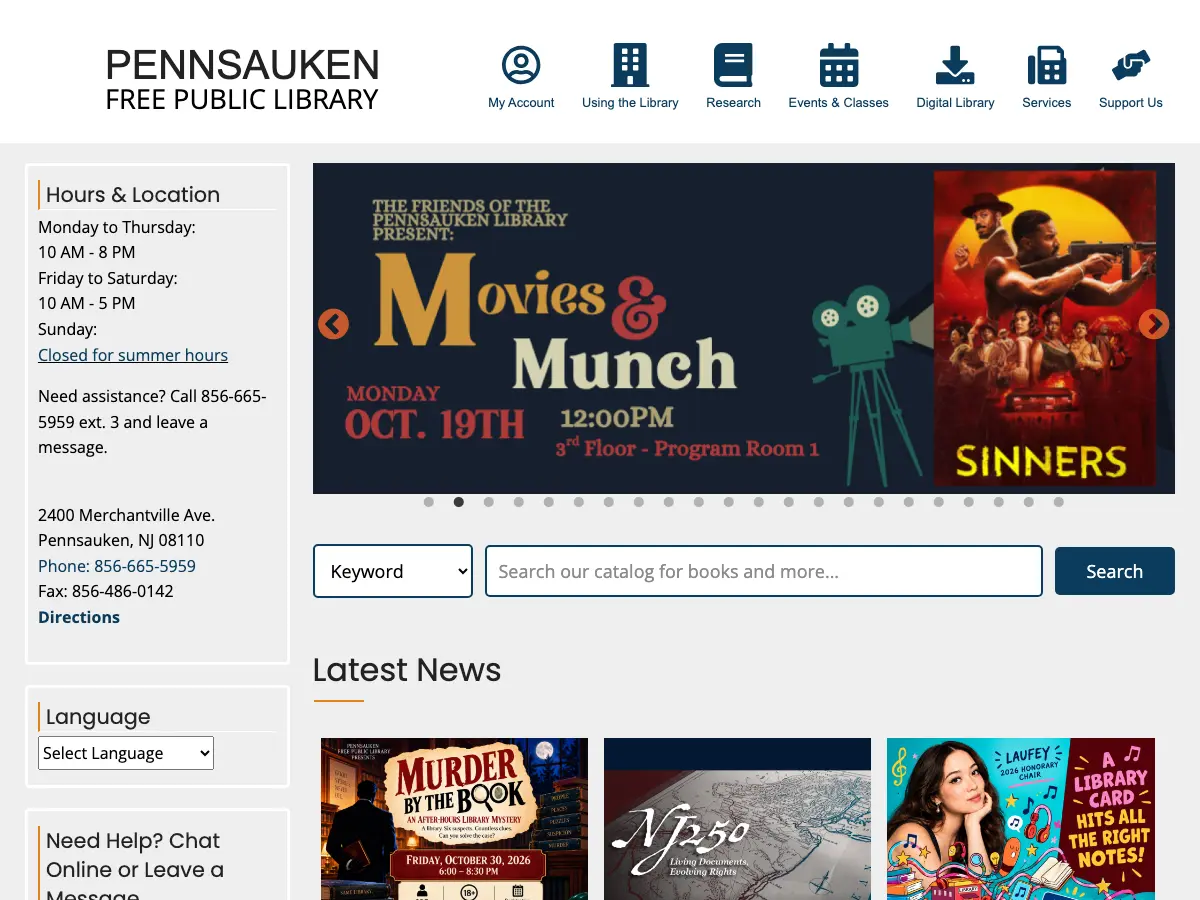The height and width of the screenshot is (900, 1200).
Task: Open the Services fax machine icon
Action: coord(1047,65)
